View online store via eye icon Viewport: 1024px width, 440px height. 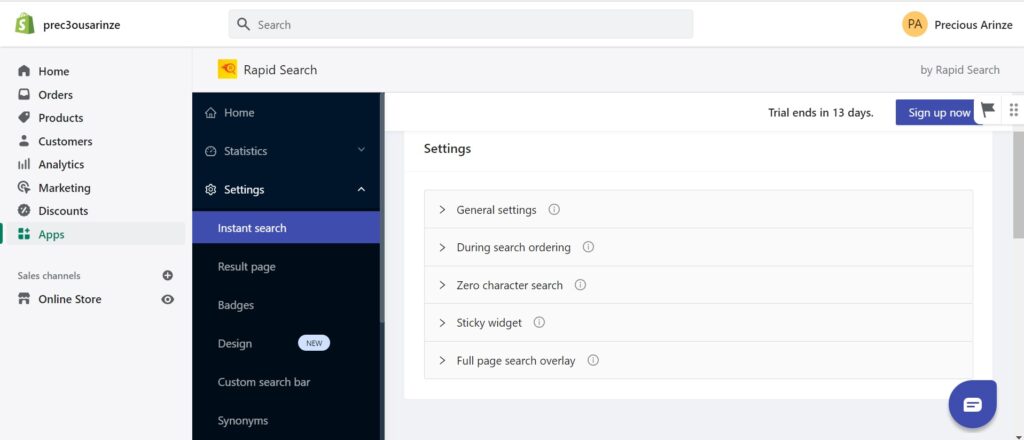168,299
